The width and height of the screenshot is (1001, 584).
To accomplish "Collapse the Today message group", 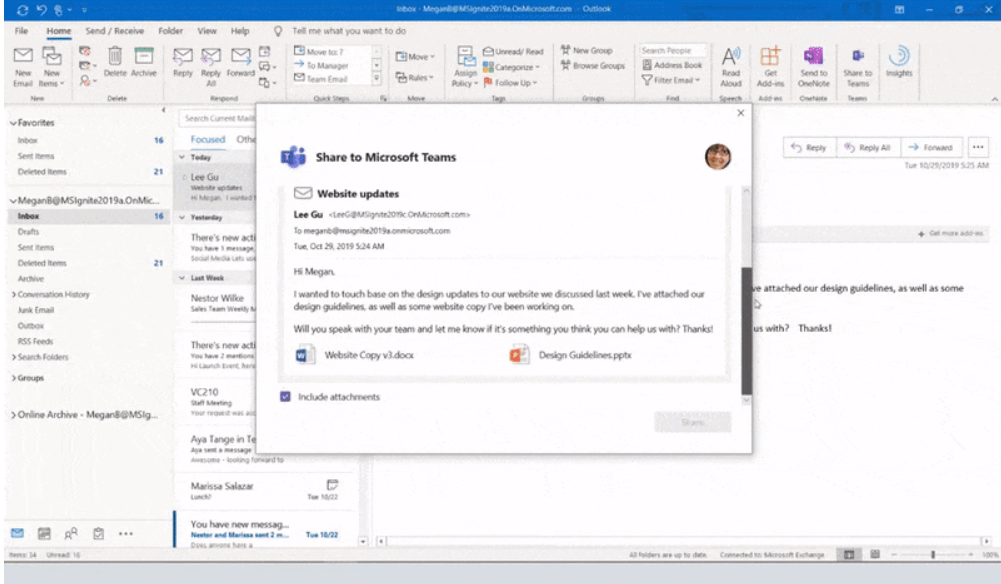I will (182, 157).
